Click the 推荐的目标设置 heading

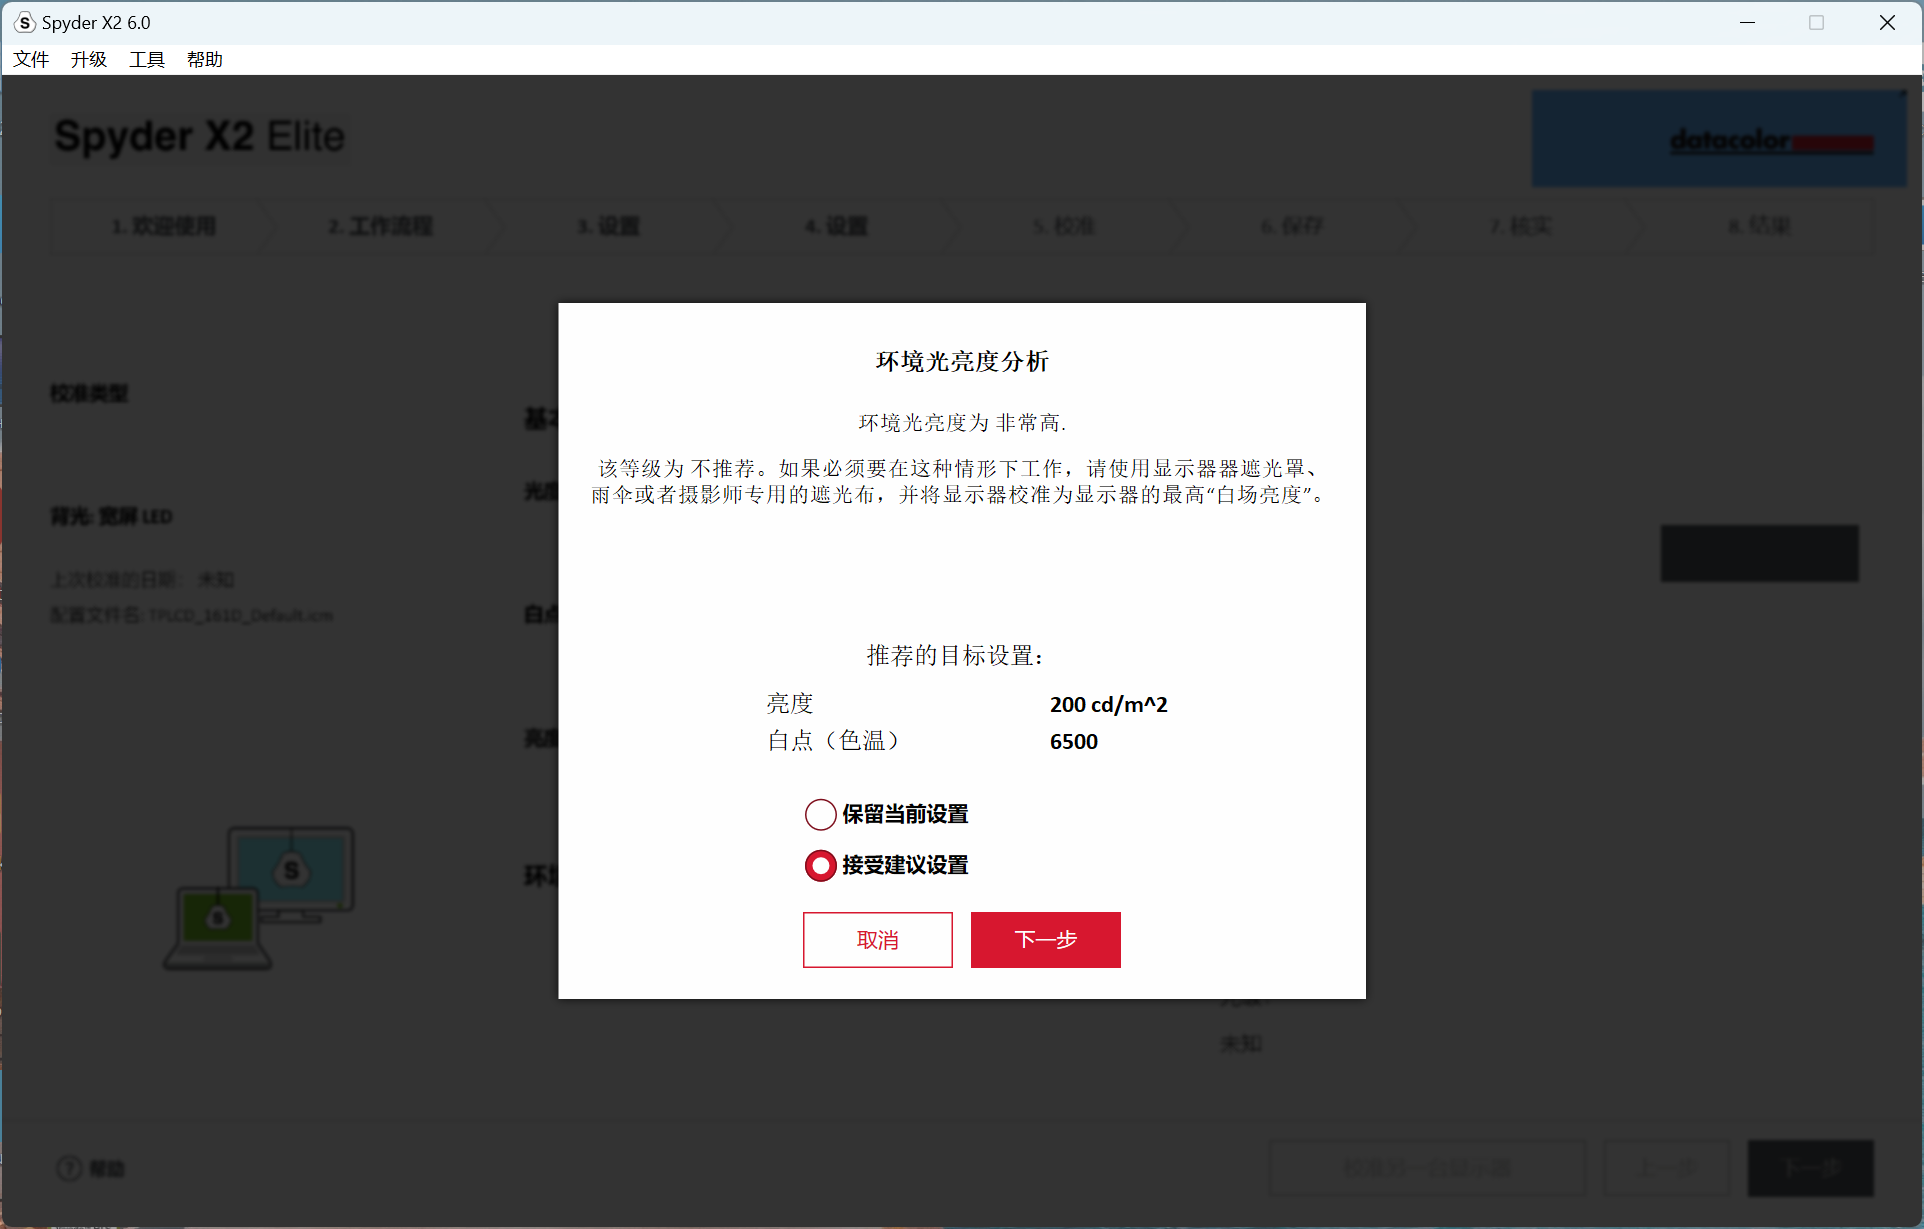[955, 655]
